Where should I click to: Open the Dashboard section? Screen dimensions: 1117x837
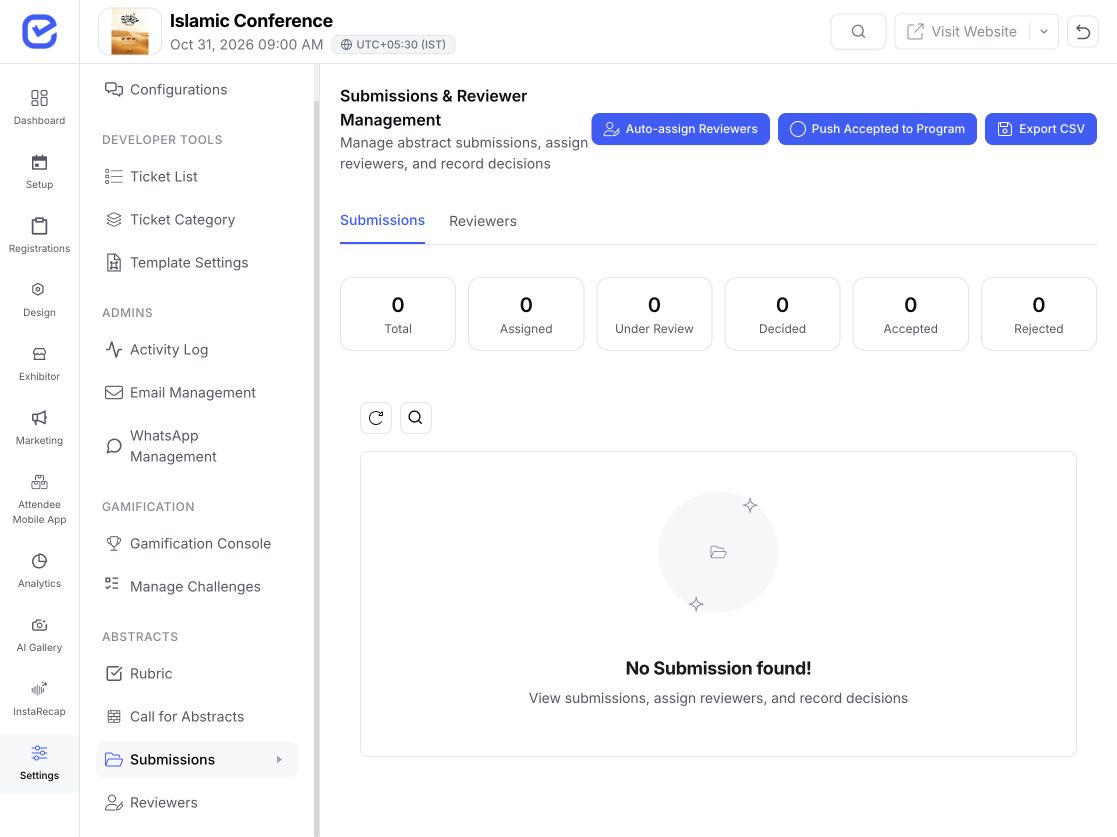coord(39,108)
